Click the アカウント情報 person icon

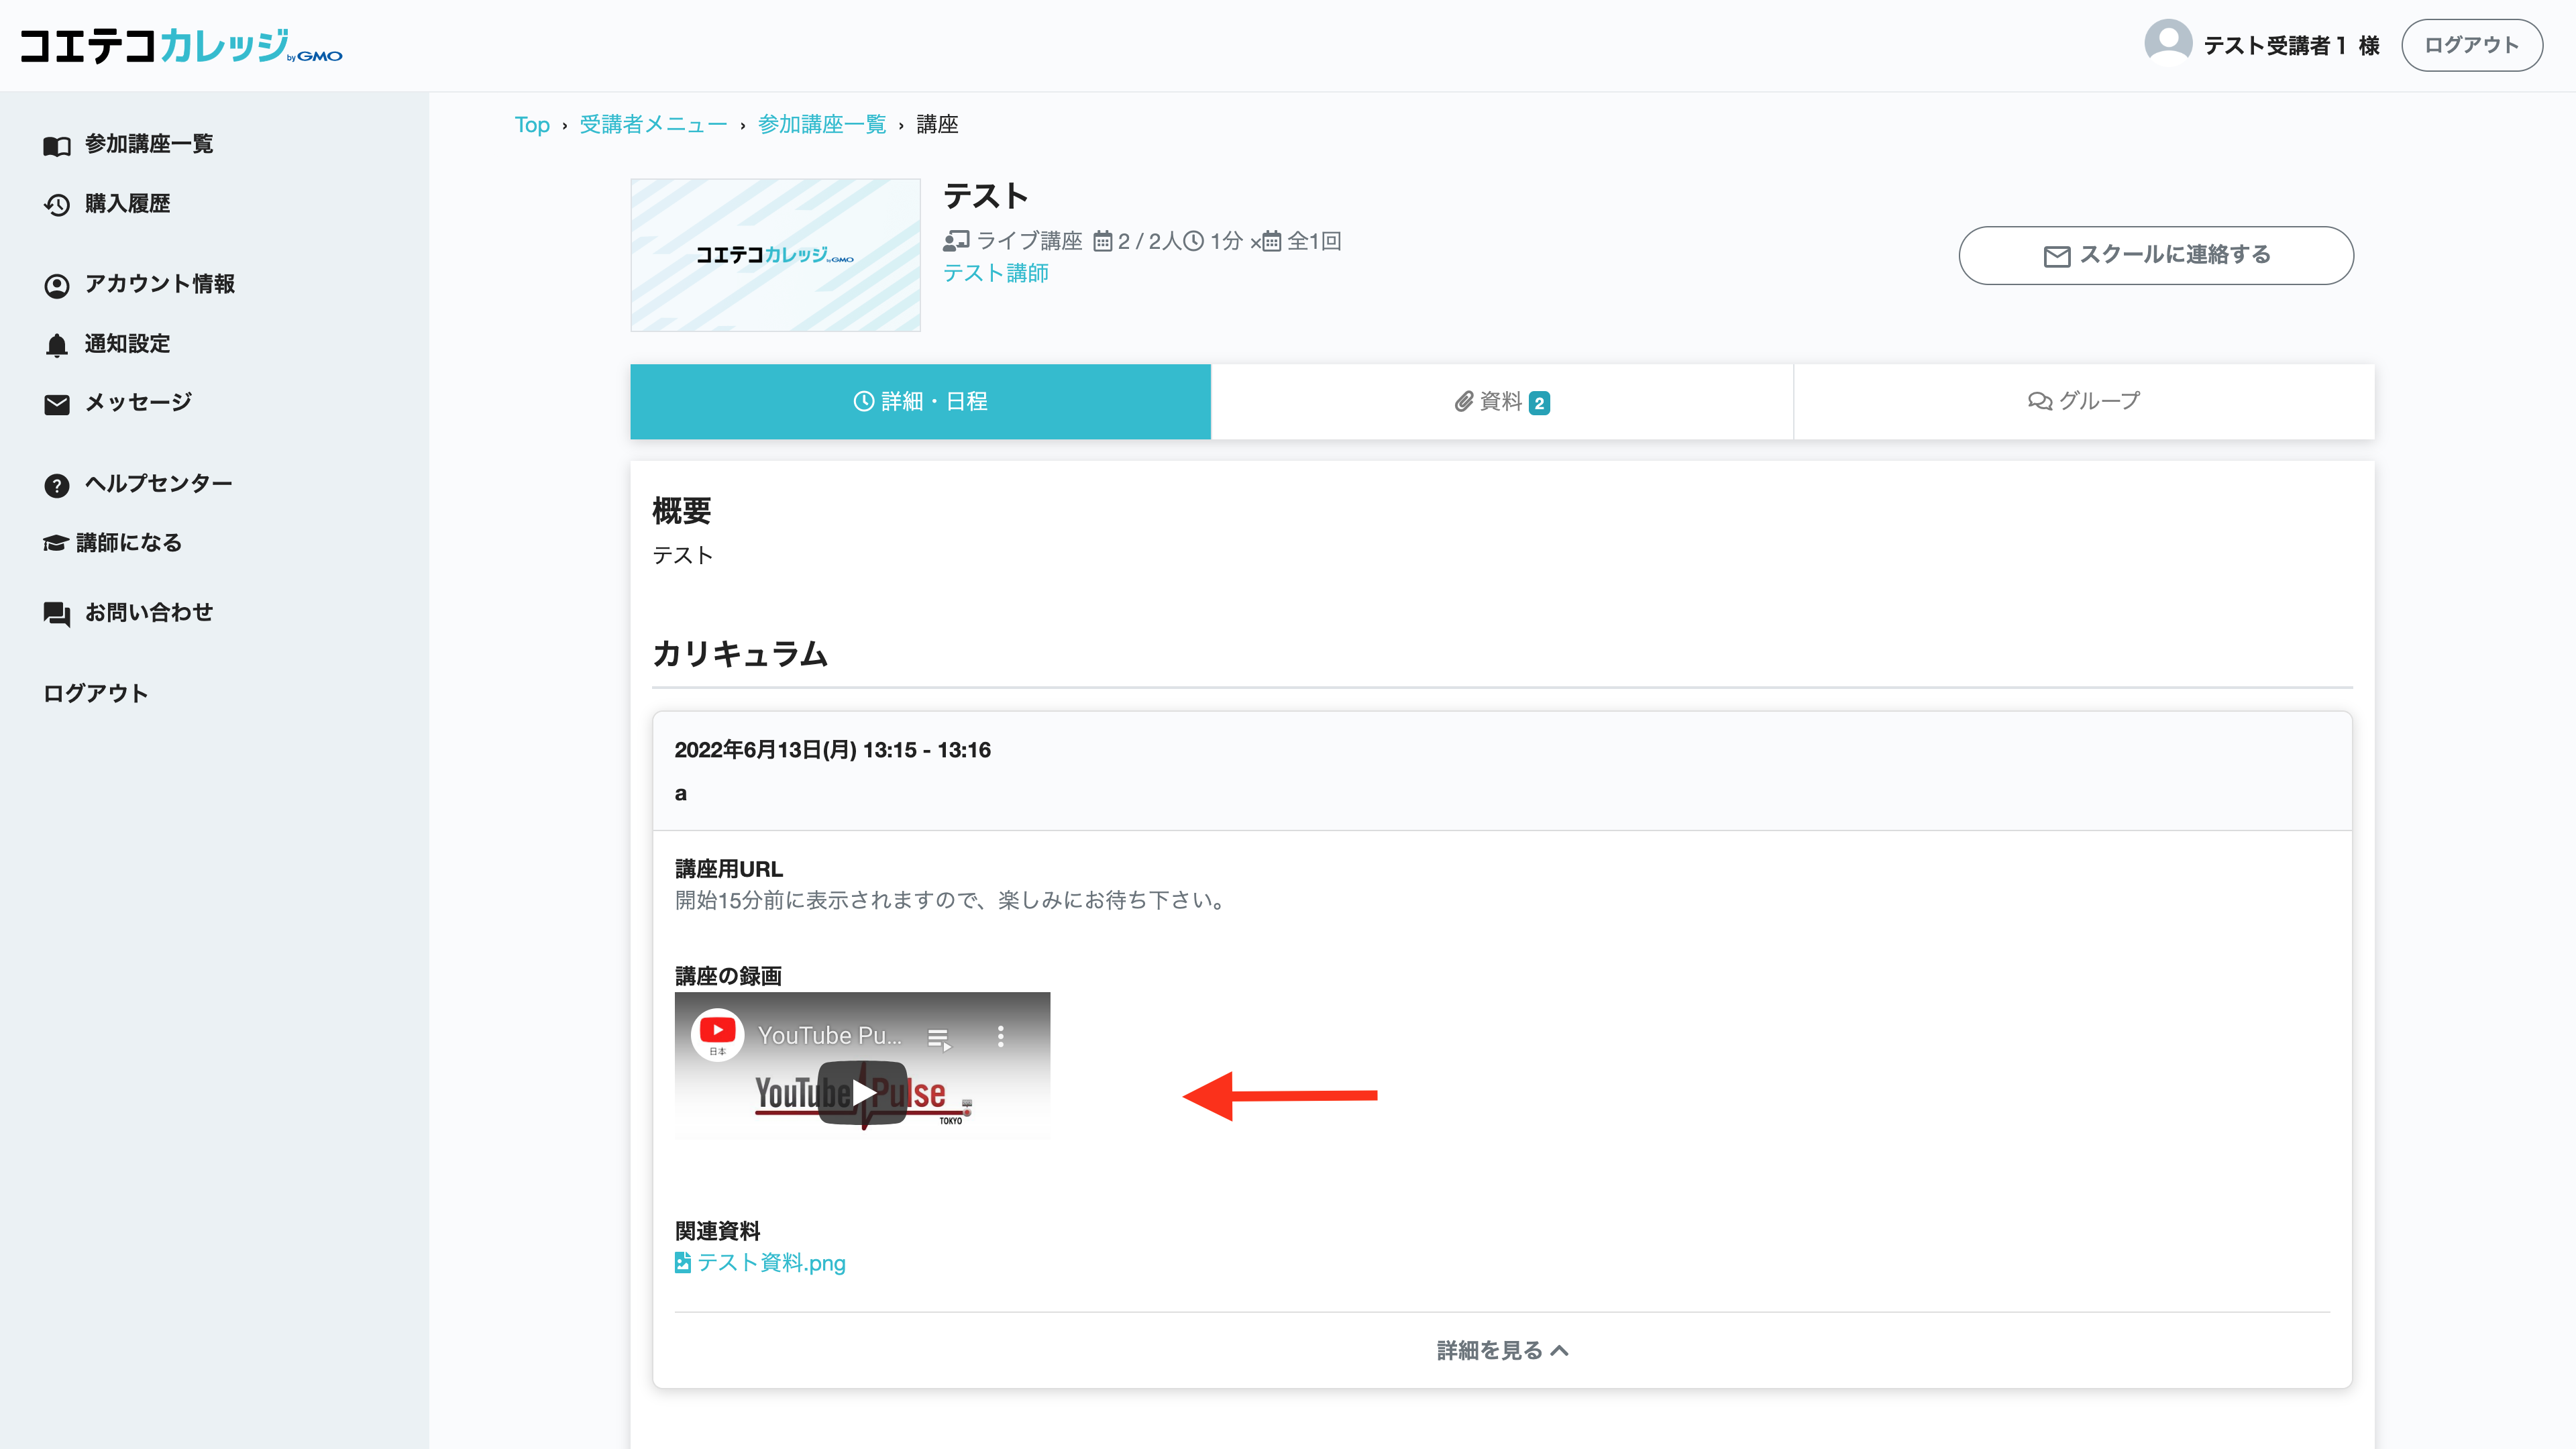point(57,285)
